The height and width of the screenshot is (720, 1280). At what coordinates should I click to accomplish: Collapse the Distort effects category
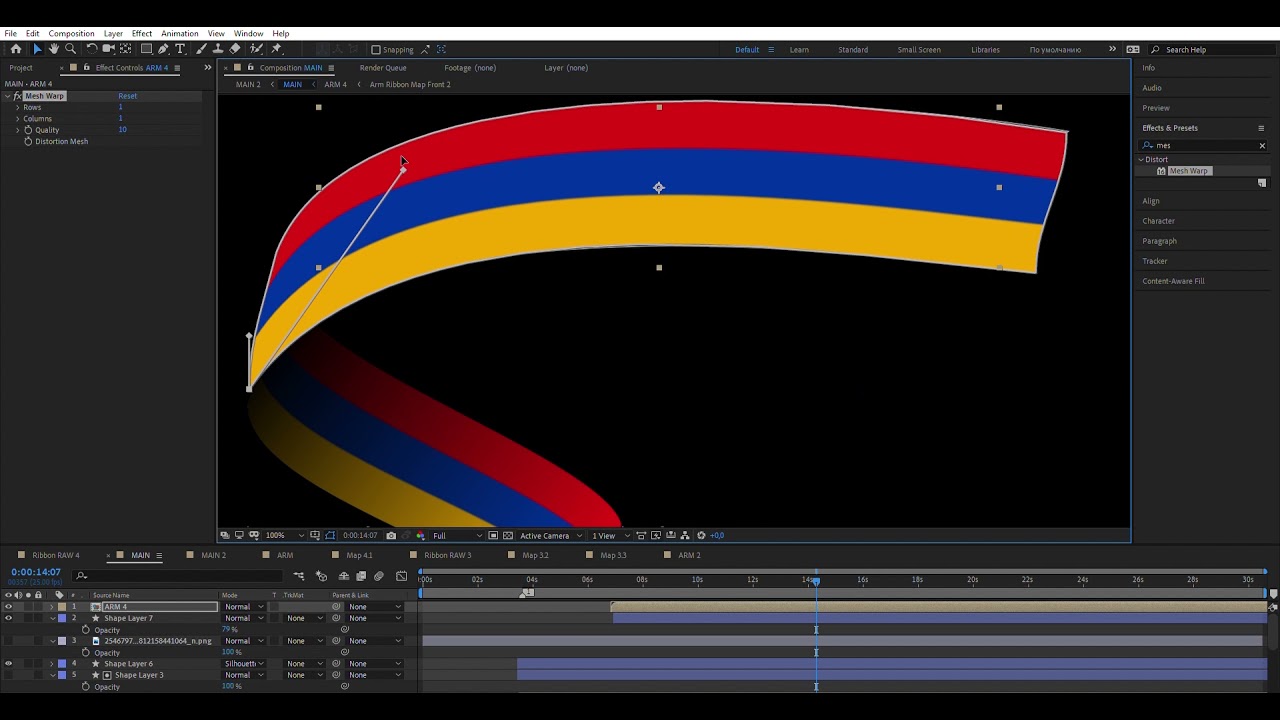[1141, 160]
